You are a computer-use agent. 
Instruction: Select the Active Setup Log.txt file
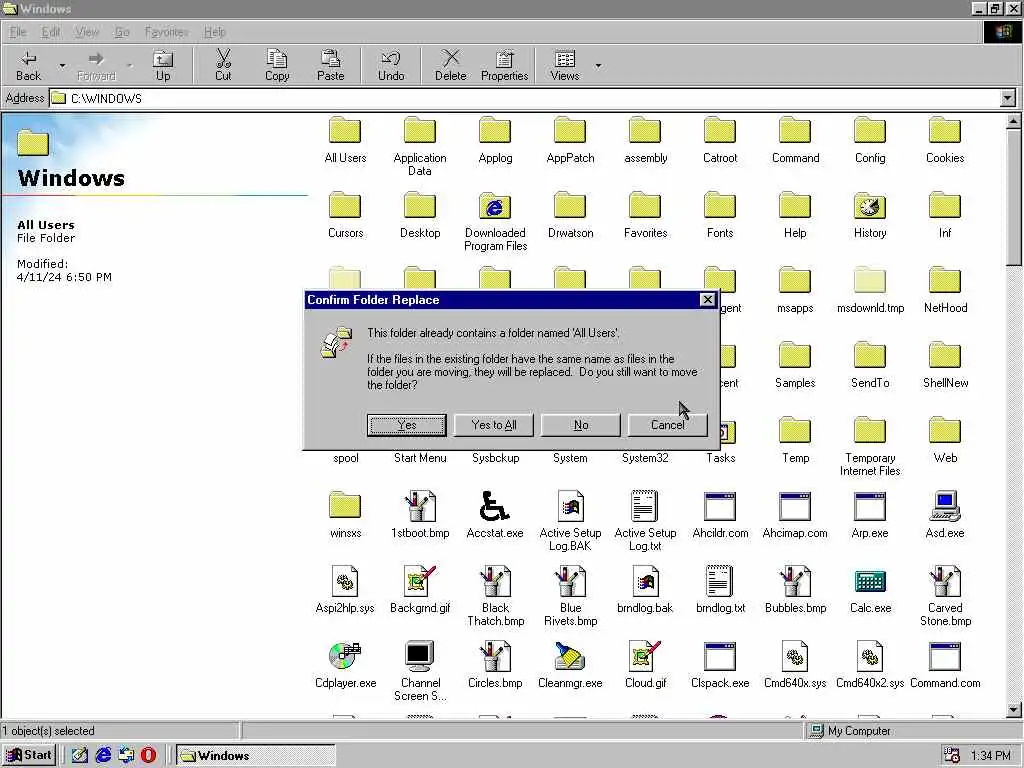[x=645, y=520]
